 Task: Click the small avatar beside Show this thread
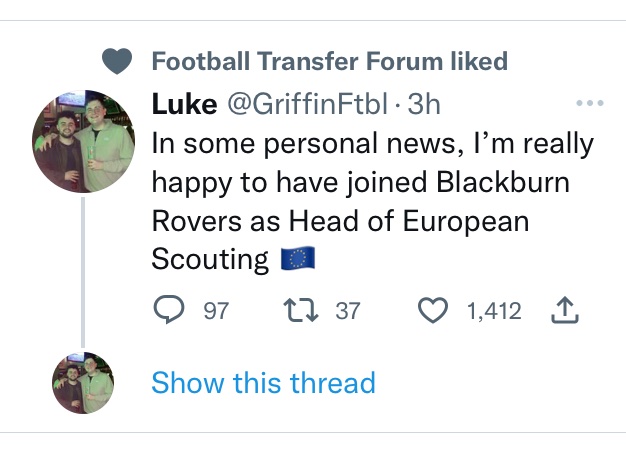pos(84,382)
